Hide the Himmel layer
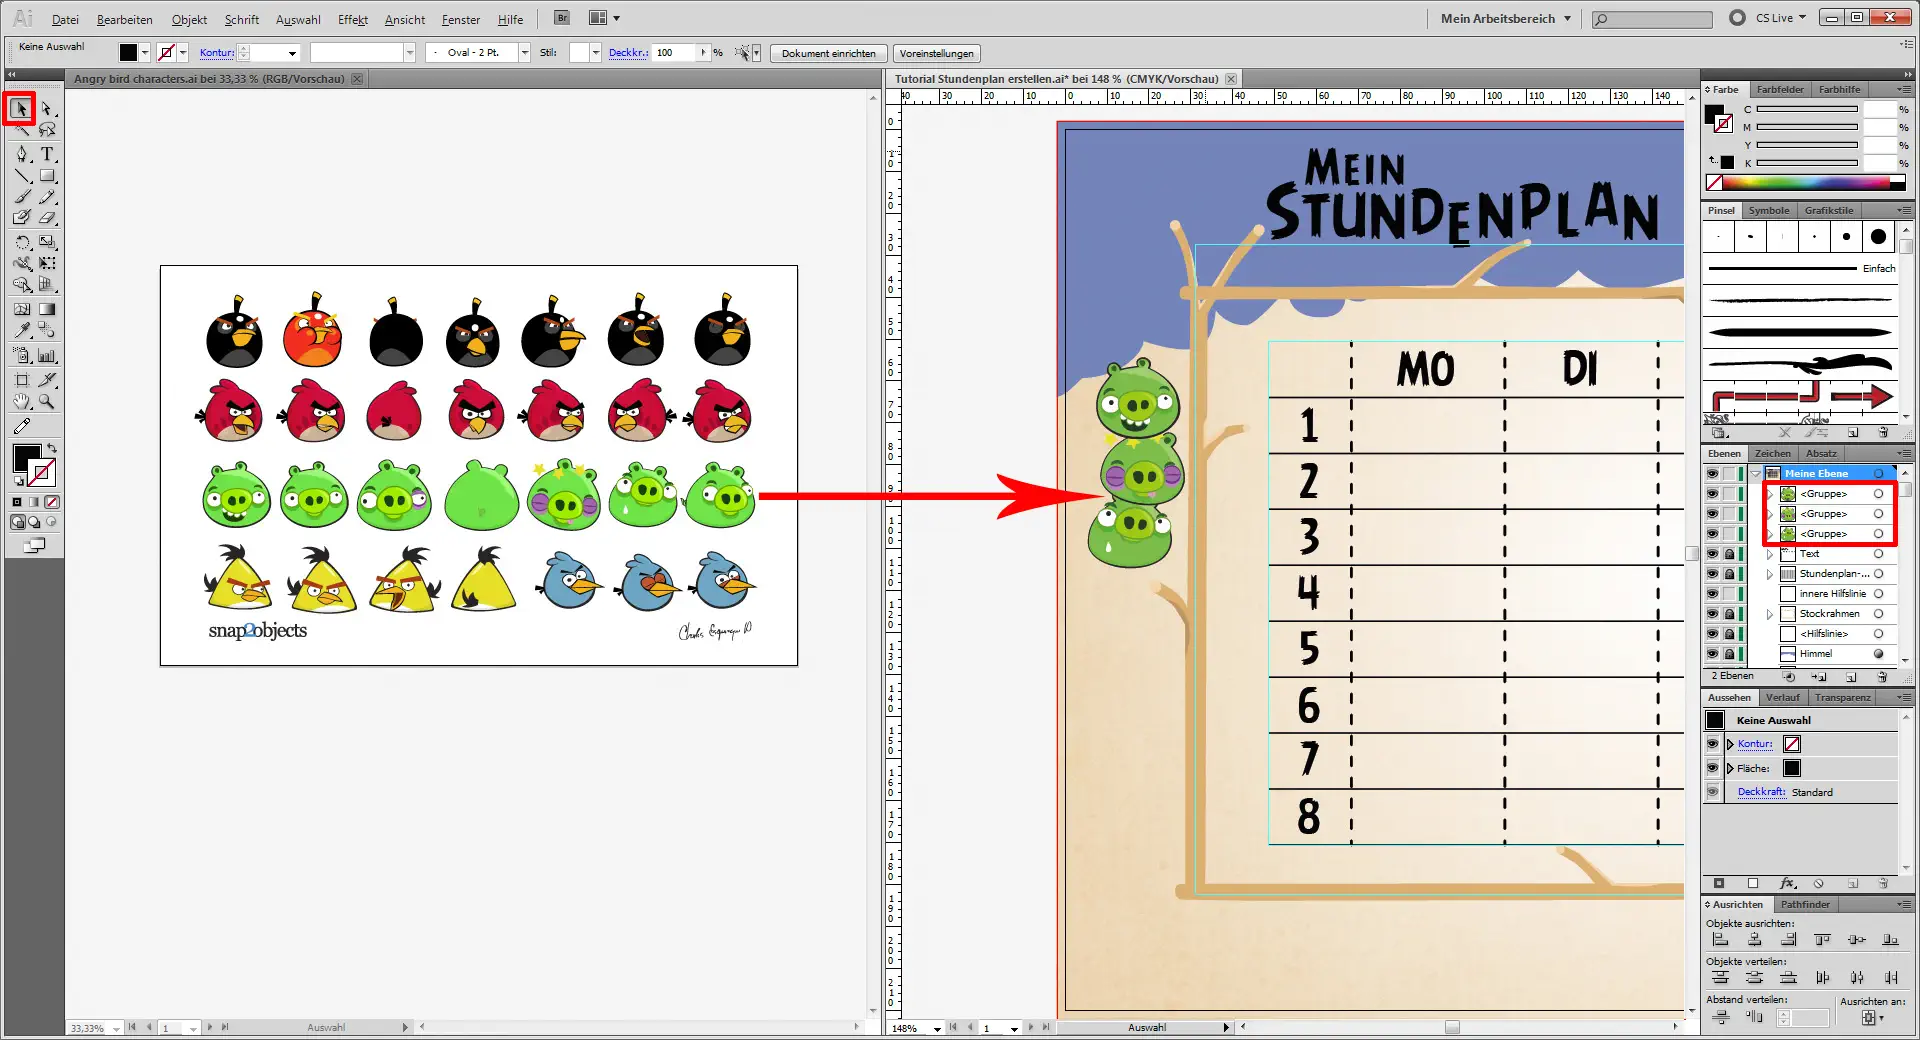This screenshot has width=1920, height=1040. 1714,653
